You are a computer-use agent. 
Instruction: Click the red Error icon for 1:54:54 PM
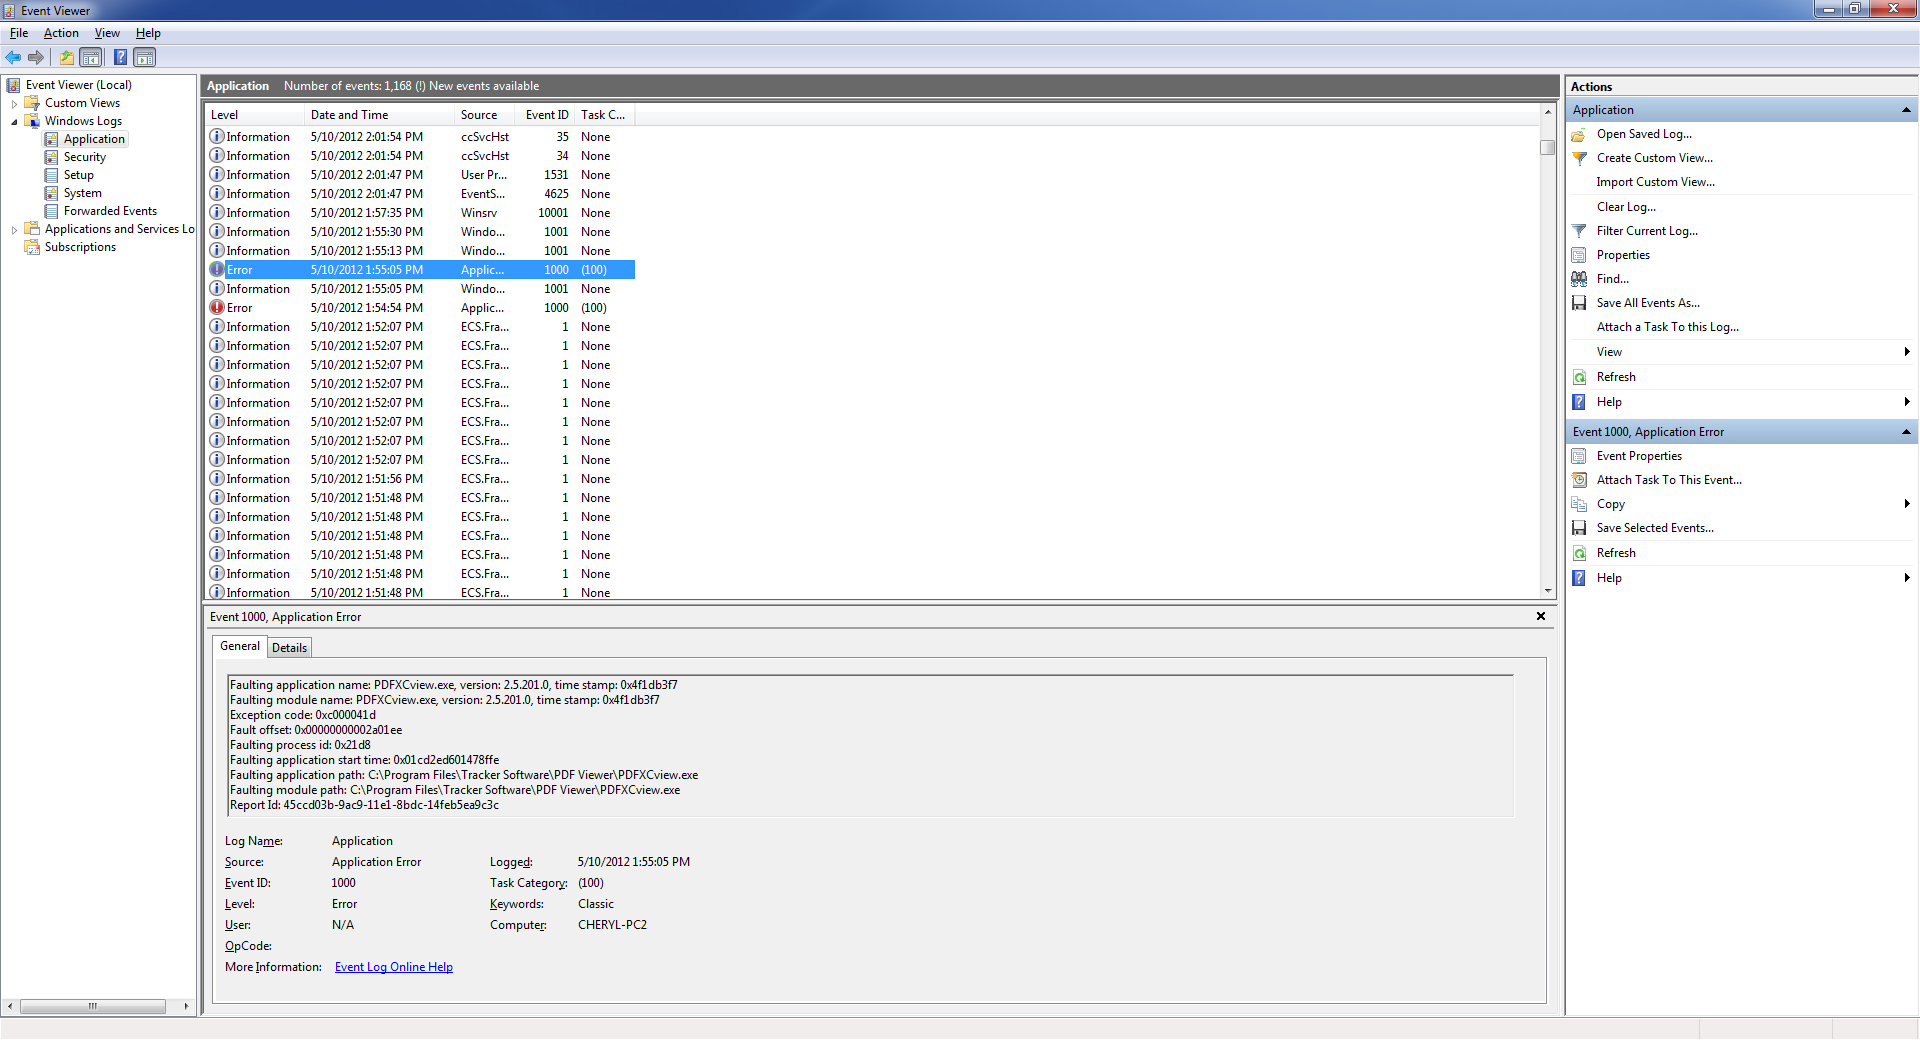pos(217,308)
